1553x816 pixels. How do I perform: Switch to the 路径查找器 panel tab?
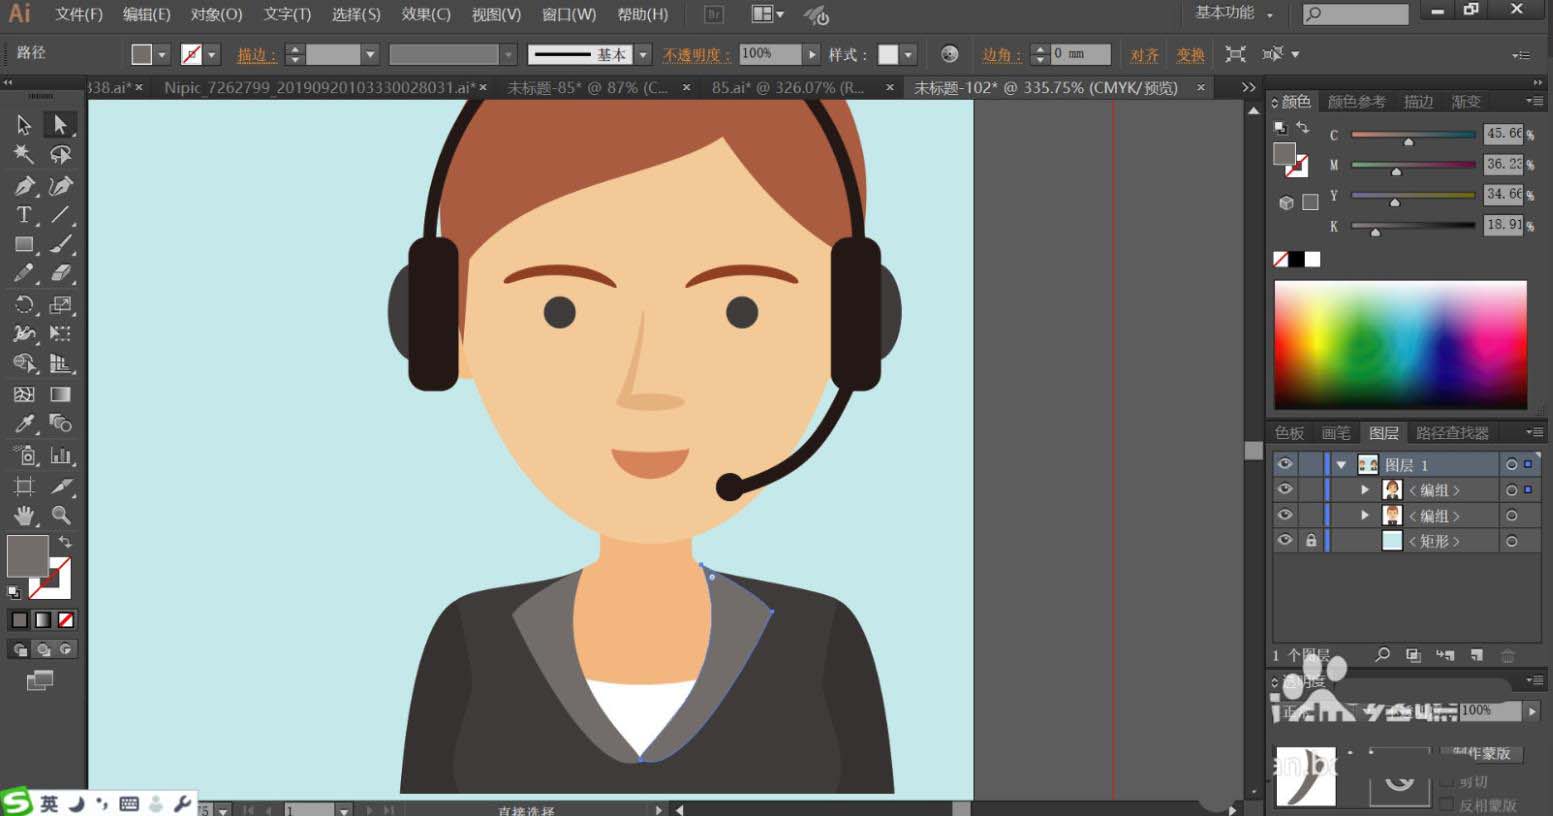pyautogui.click(x=1452, y=433)
